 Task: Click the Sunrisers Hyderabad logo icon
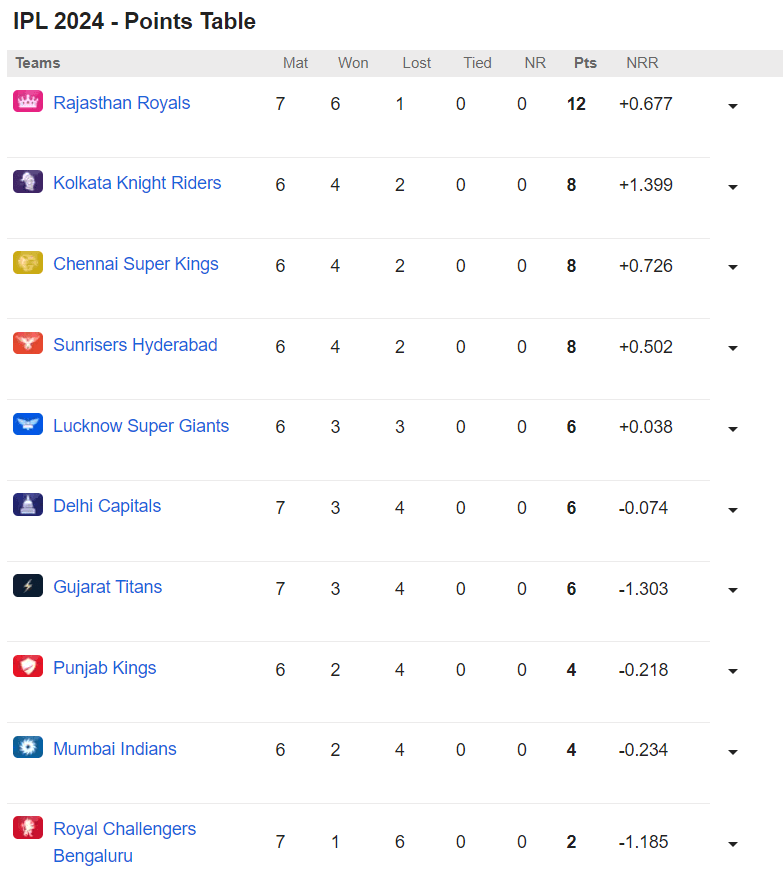click(x=28, y=344)
